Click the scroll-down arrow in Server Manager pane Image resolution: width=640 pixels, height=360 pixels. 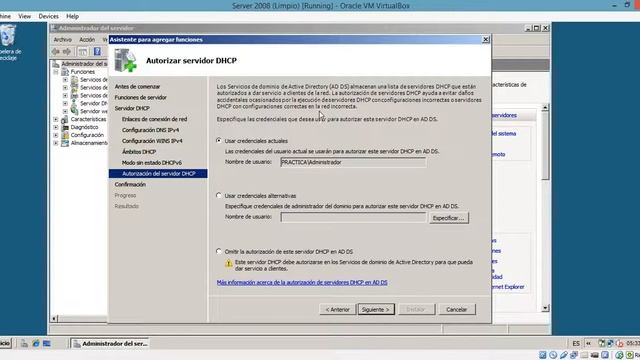(545, 308)
